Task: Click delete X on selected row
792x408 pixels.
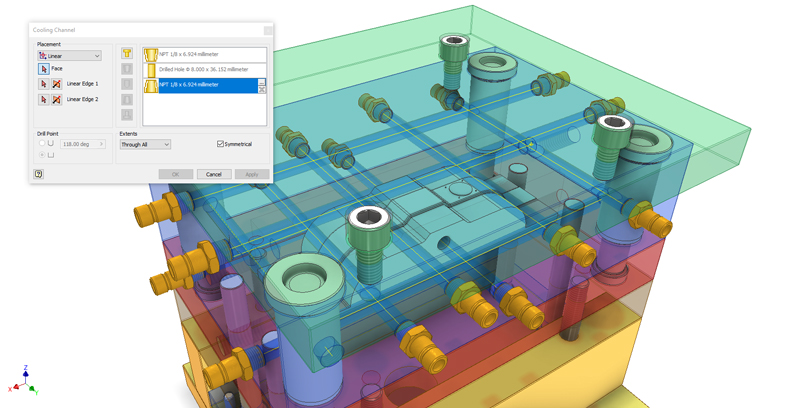Action: pyautogui.click(x=262, y=89)
